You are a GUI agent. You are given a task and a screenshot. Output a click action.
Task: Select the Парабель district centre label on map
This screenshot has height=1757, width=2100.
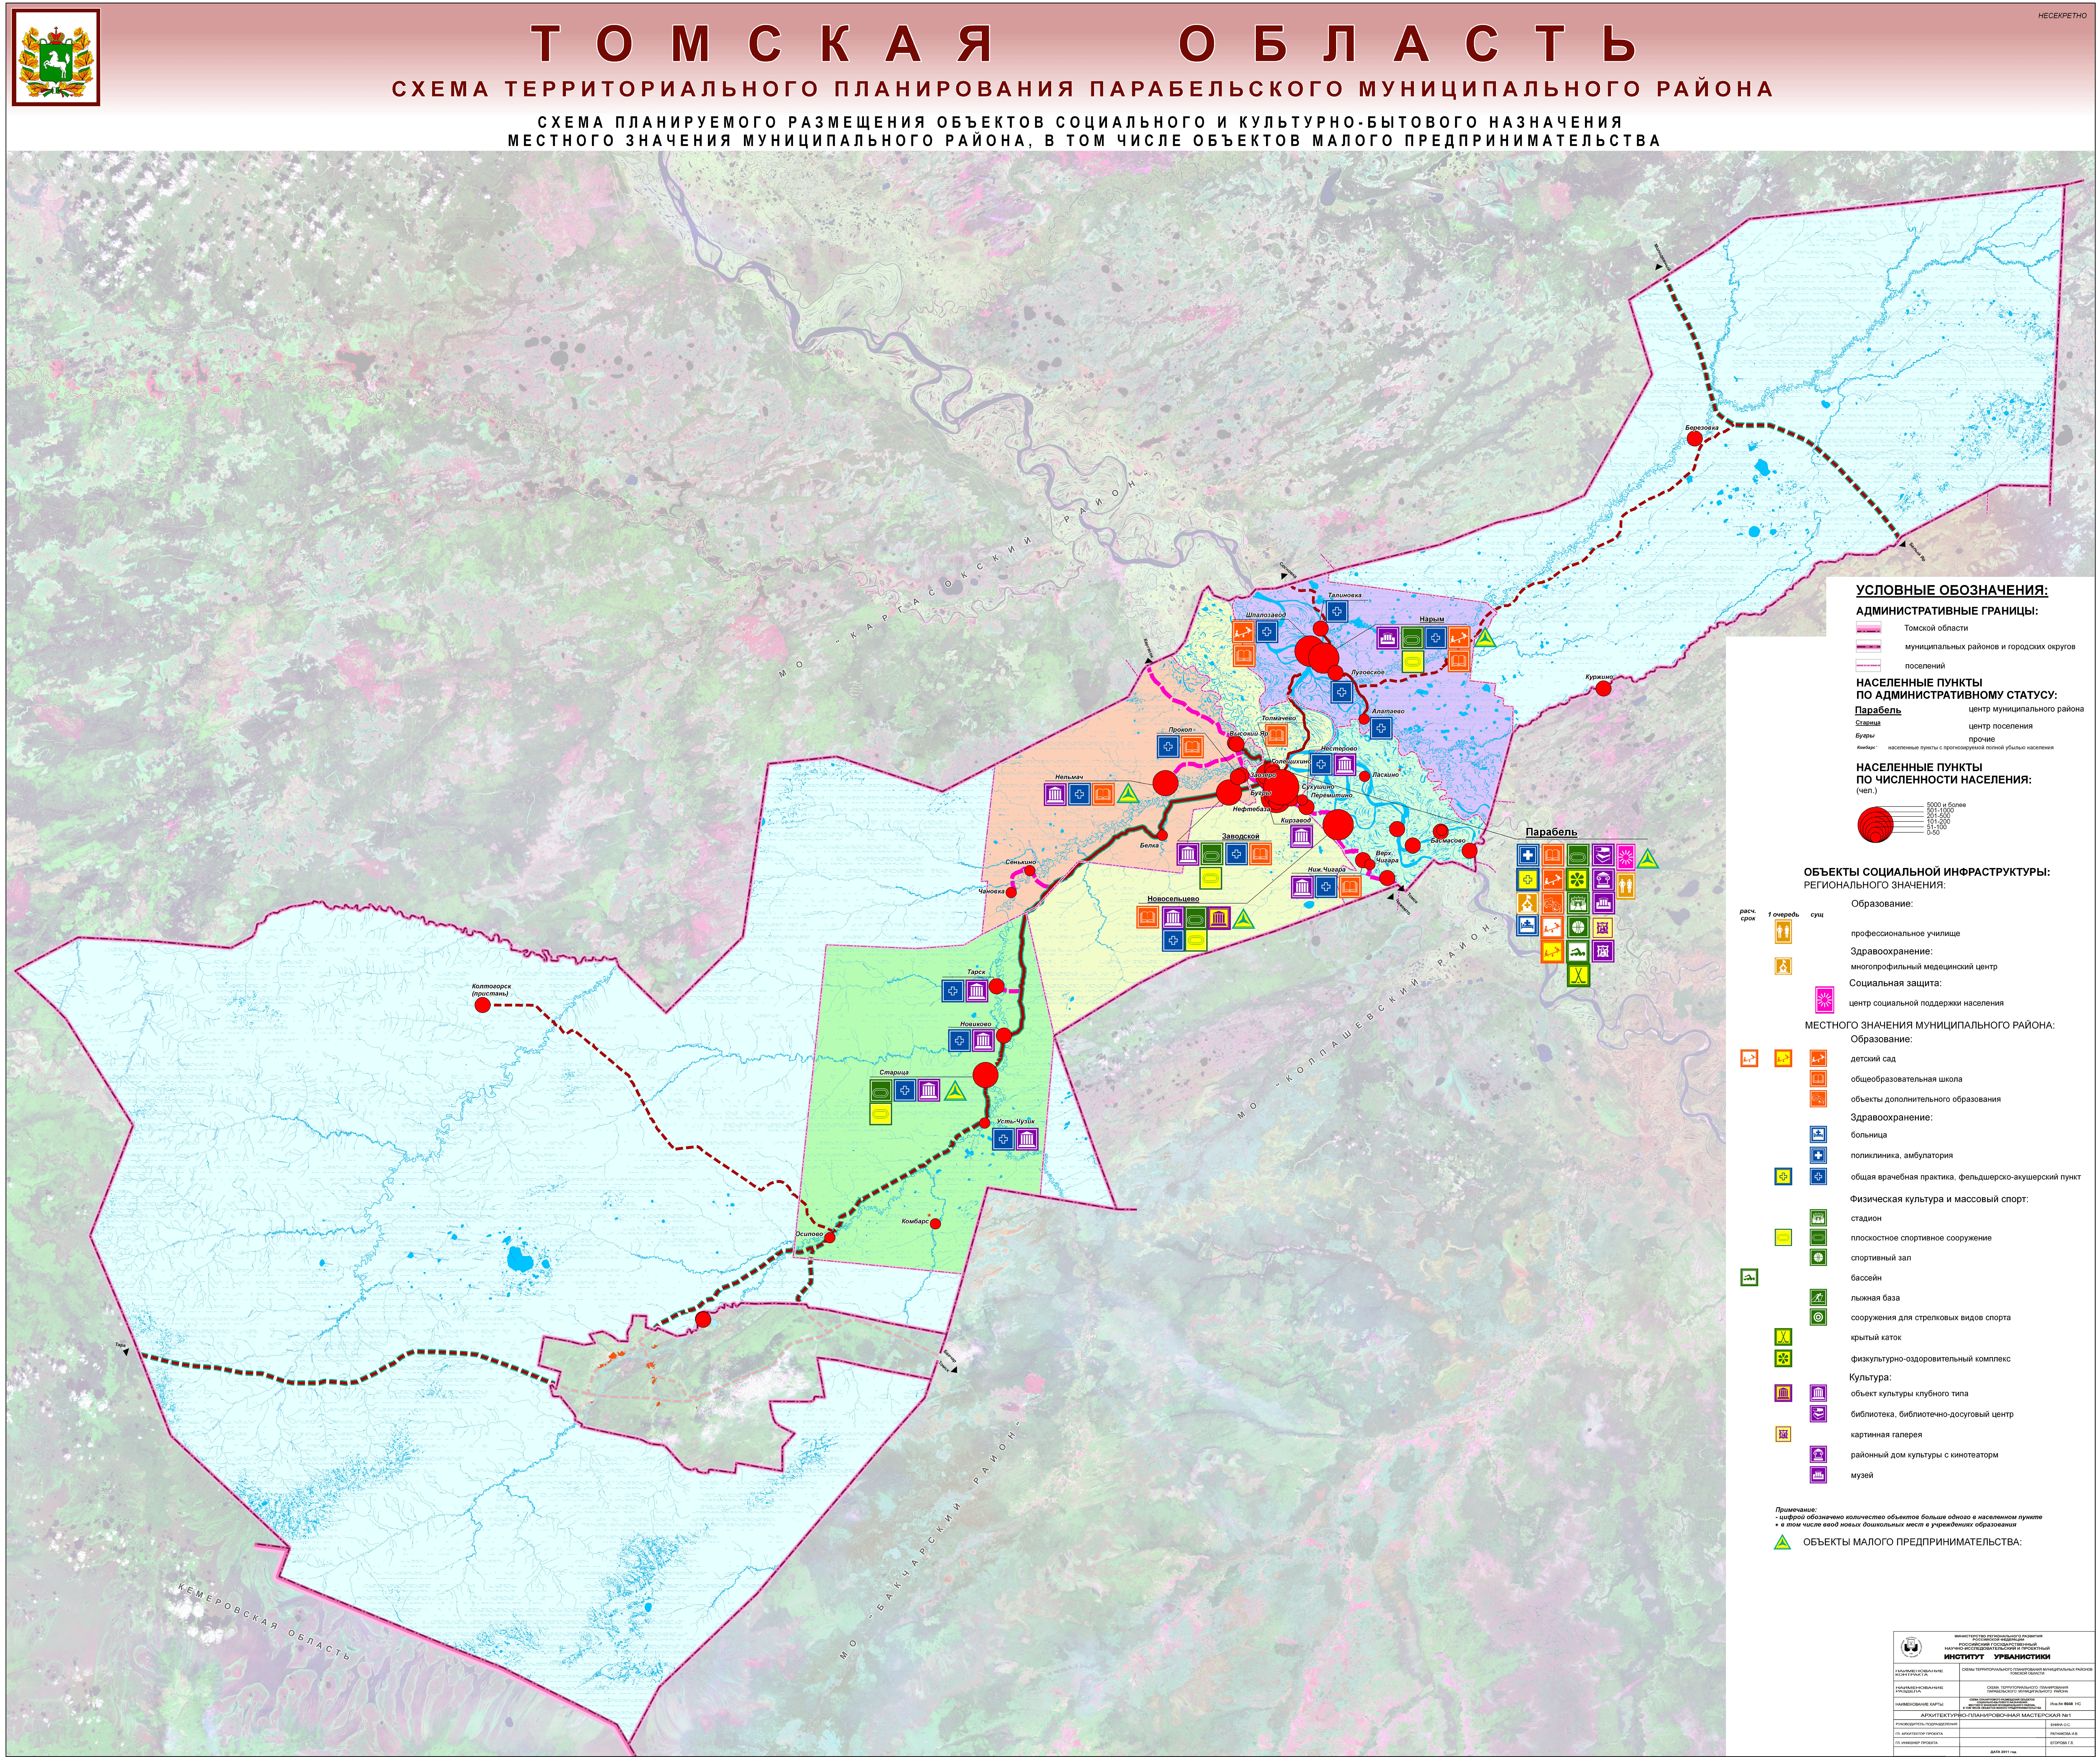click(1551, 832)
